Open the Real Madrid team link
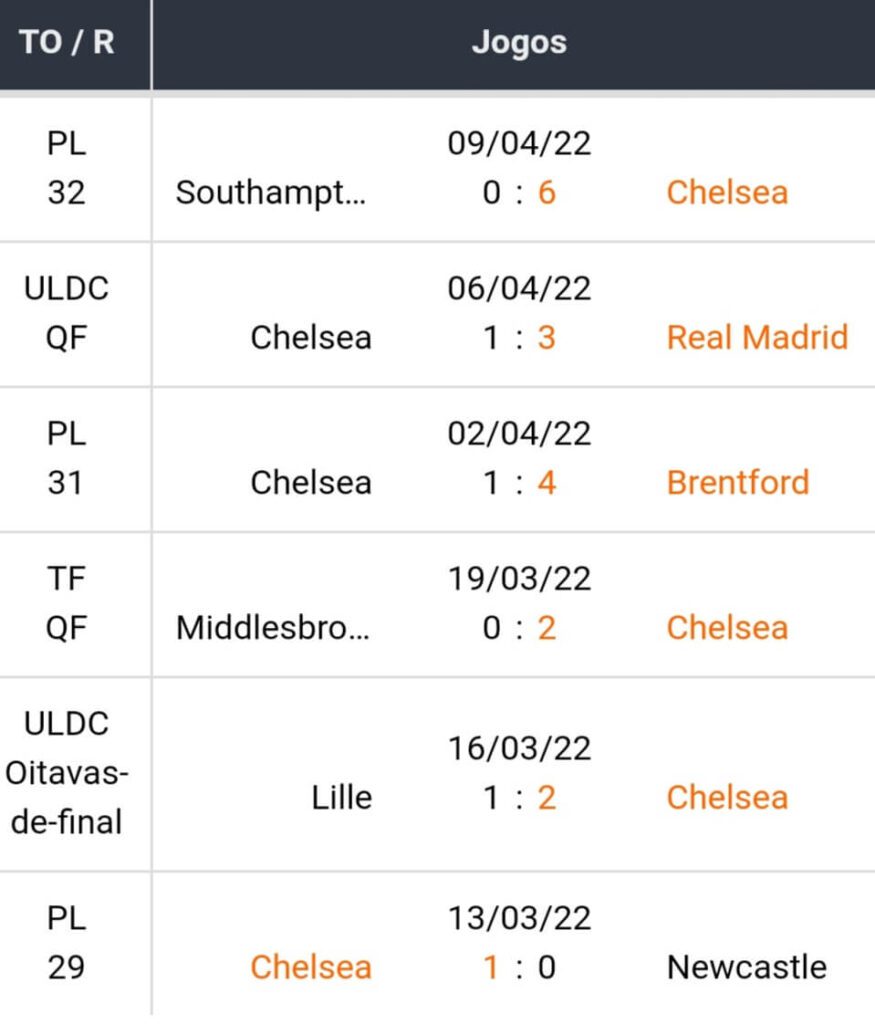This screenshot has height=1024, width=875. pyautogui.click(x=757, y=337)
